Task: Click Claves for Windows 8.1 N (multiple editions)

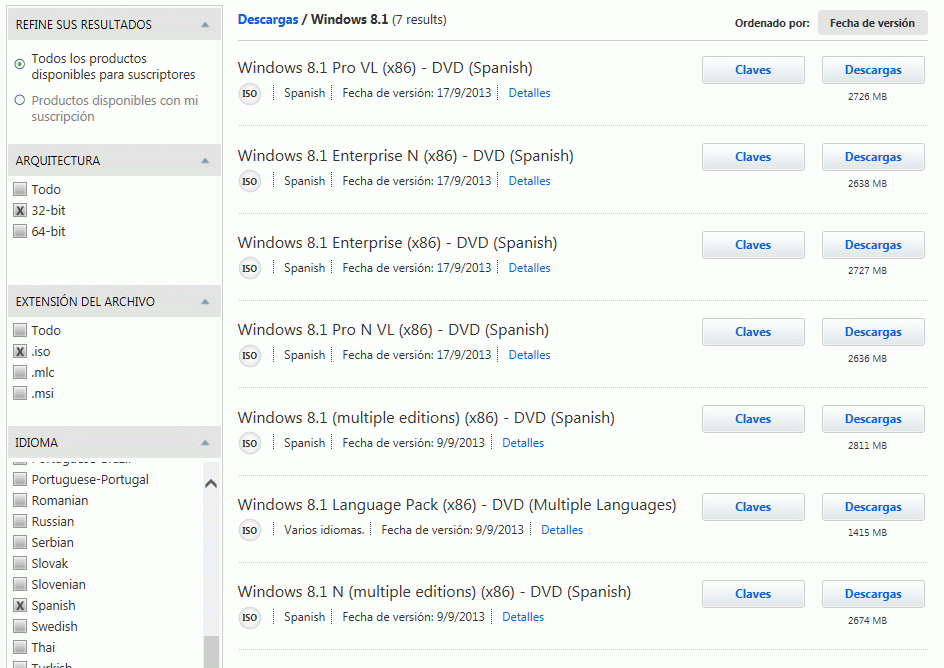Action: pyautogui.click(x=753, y=594)
